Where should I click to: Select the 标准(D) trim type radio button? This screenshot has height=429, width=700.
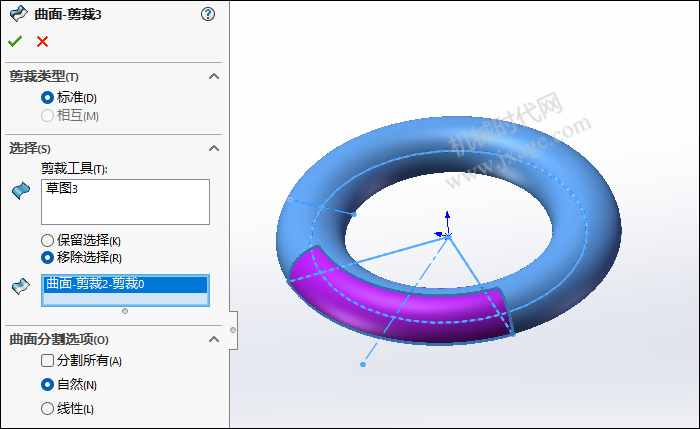click(47, 97)
